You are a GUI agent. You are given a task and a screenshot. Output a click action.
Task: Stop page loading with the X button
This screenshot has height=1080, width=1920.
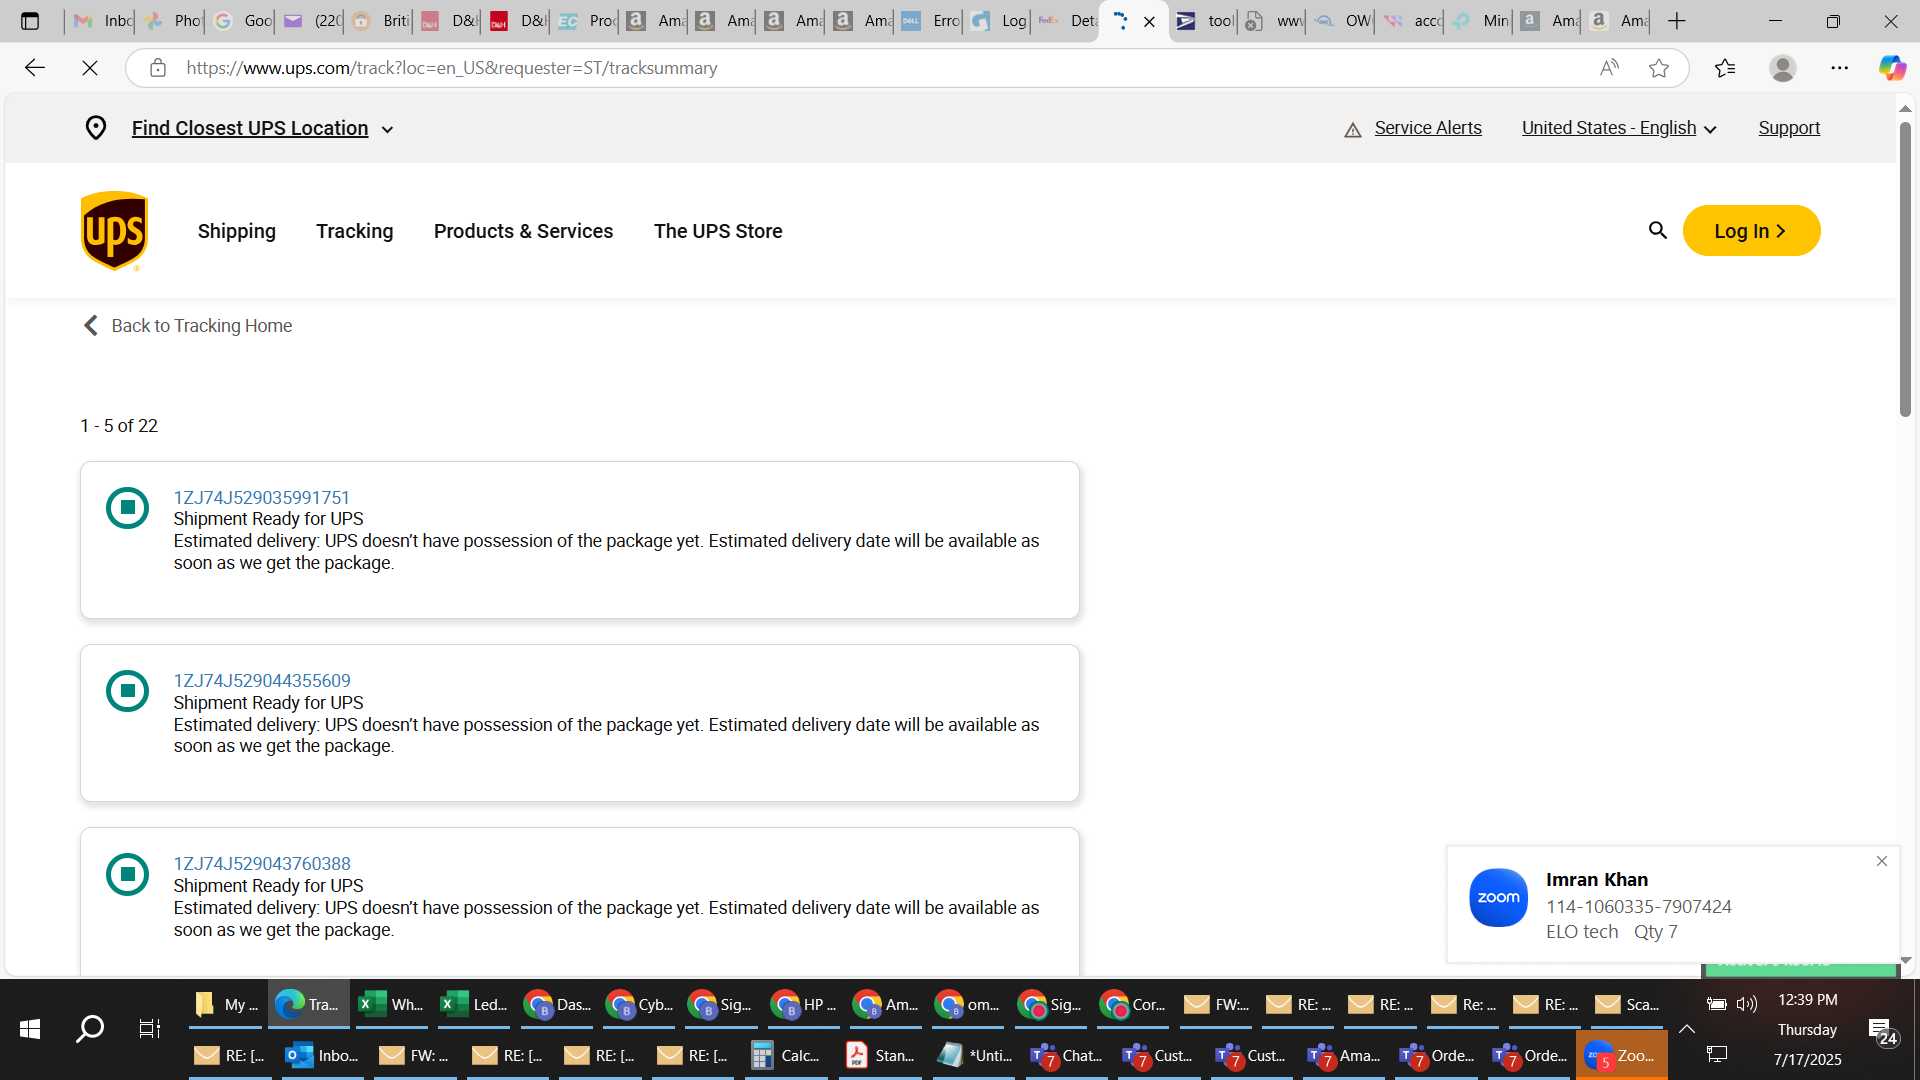pos(90,68)
